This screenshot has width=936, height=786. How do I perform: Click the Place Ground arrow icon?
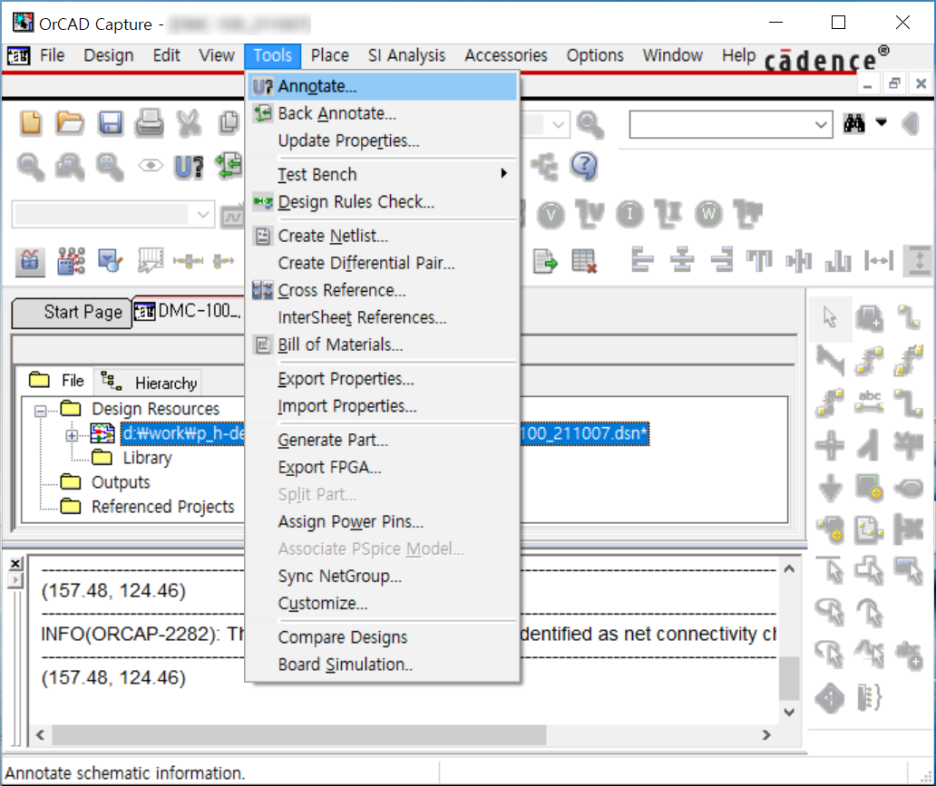pos(830,488)
